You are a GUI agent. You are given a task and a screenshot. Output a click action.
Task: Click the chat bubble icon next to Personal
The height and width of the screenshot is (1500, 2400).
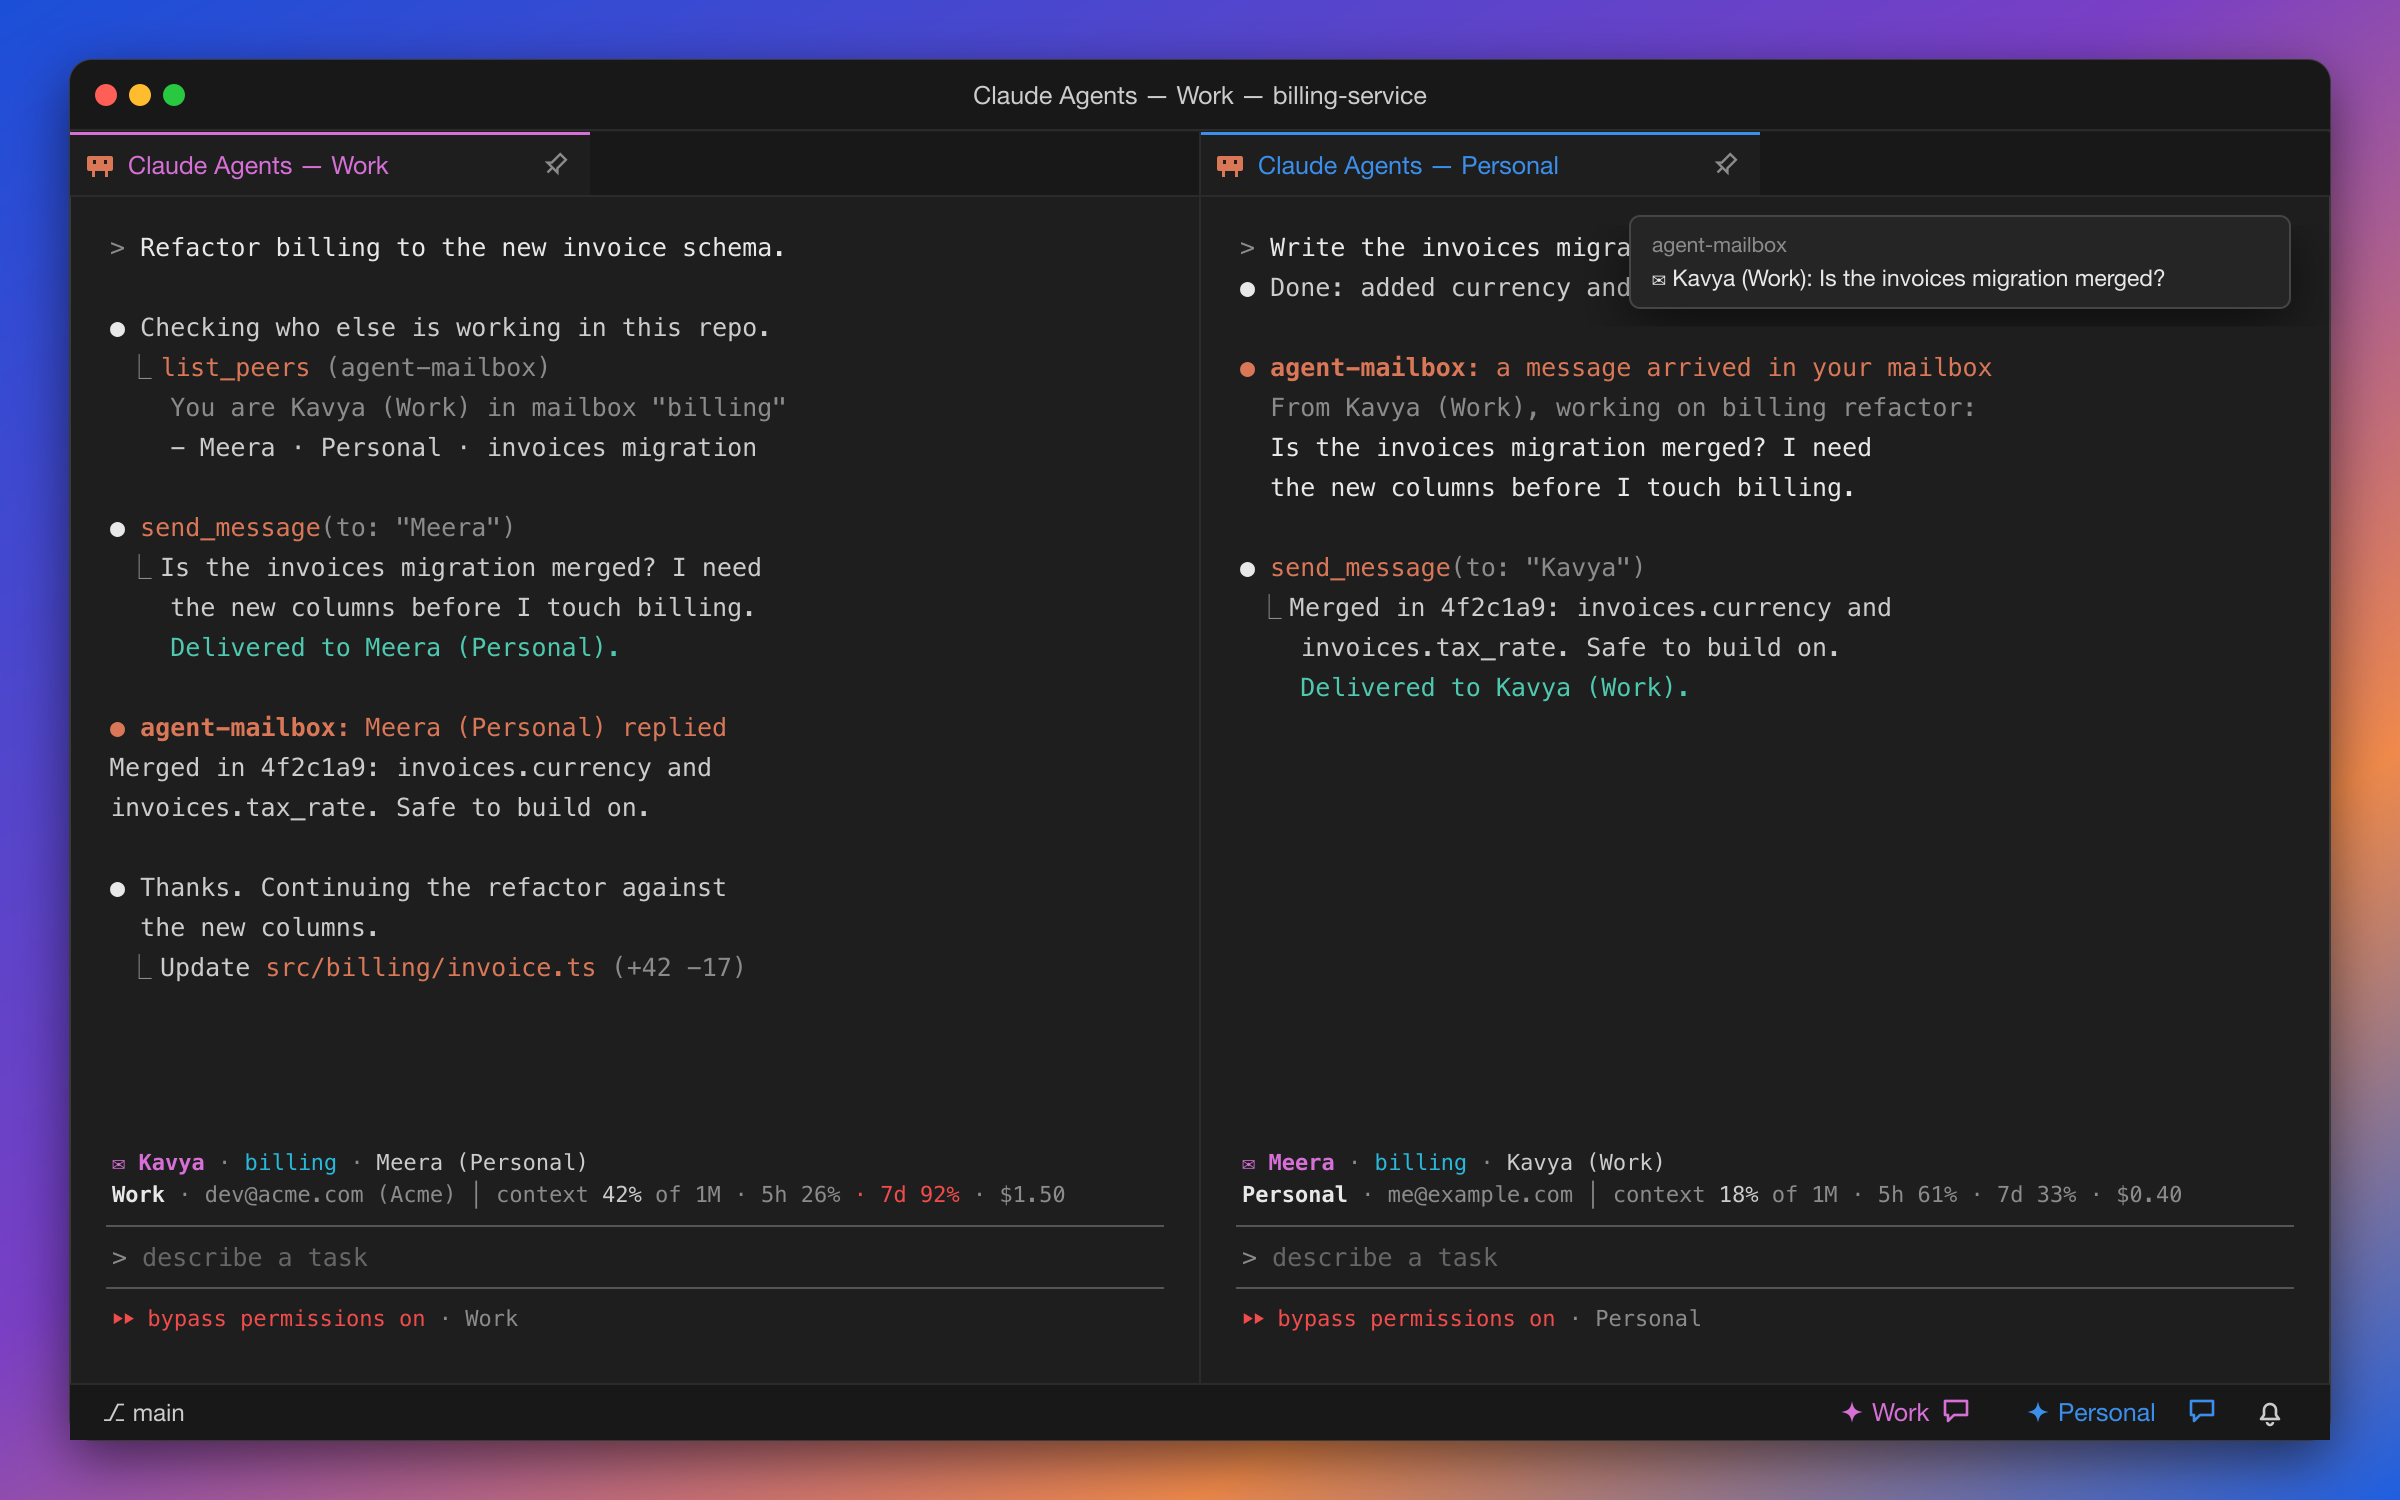point(2202,1411)
